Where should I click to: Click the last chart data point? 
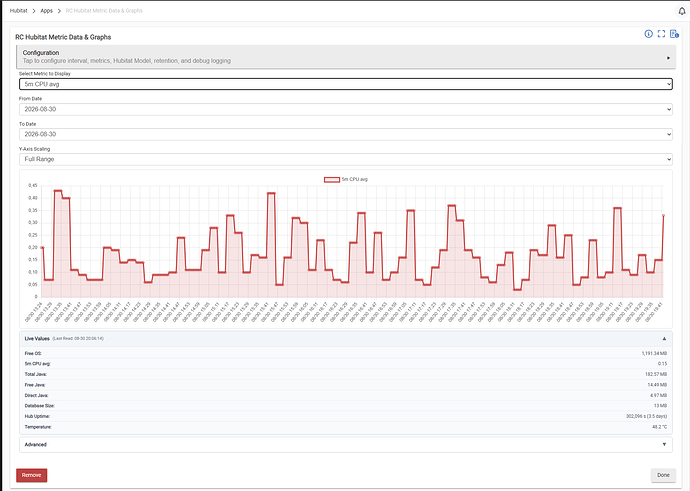click(x=663, y=216)
